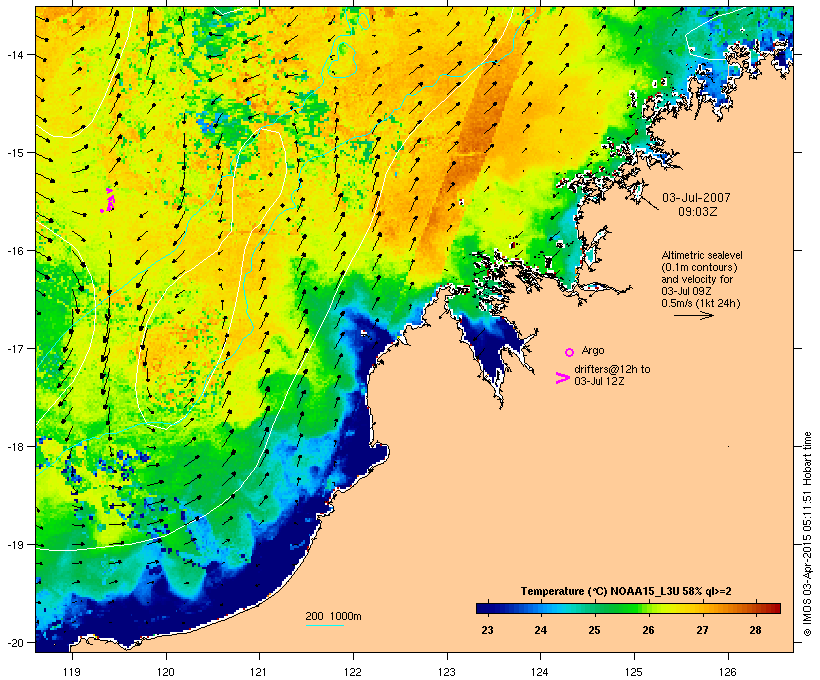The image size is (820, 680).
Task: Click latitude axis label -17
Action: [x=14, y=348]
